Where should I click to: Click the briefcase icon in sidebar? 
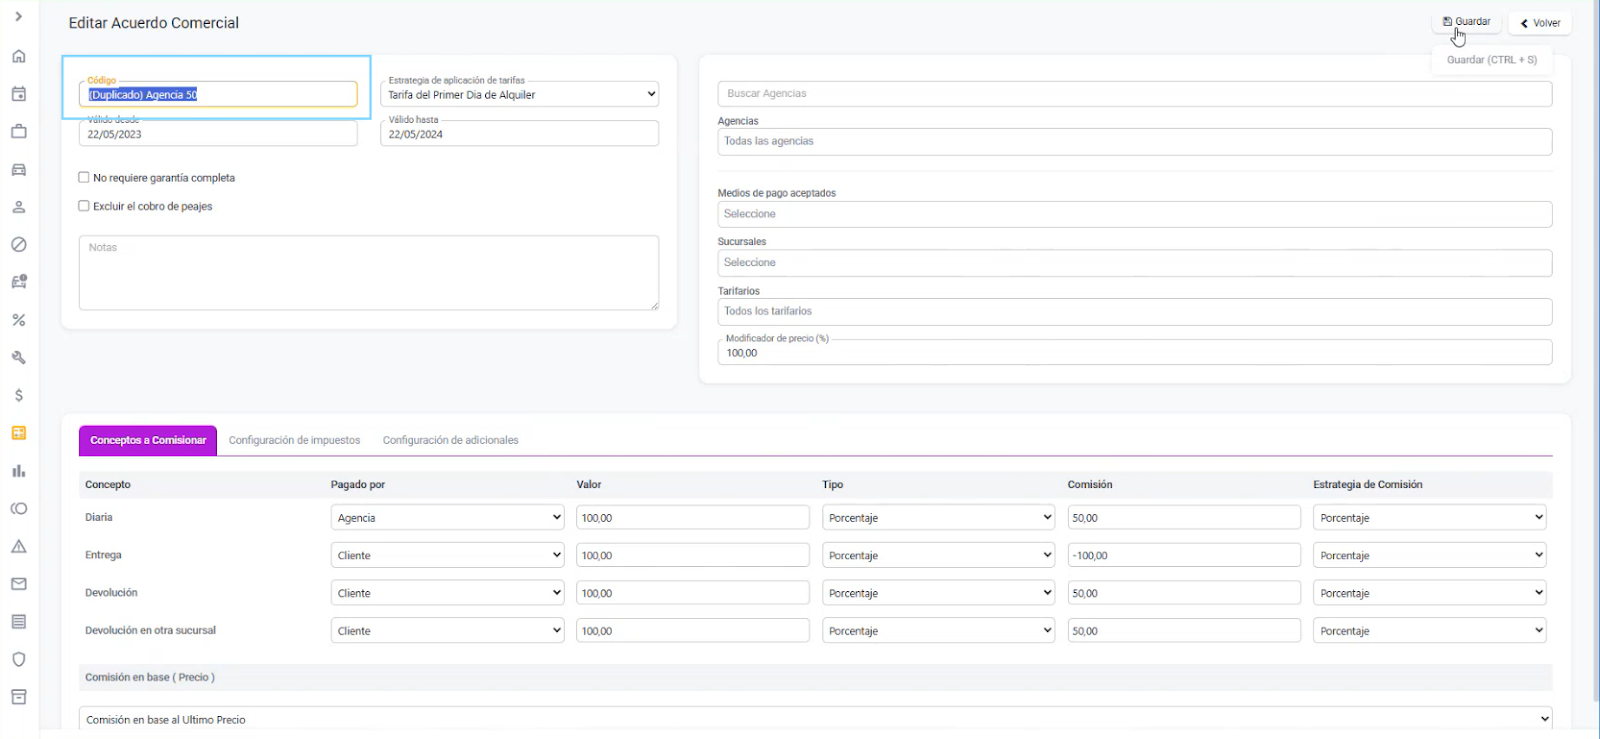pyautogui.click(x=18, y=131)
